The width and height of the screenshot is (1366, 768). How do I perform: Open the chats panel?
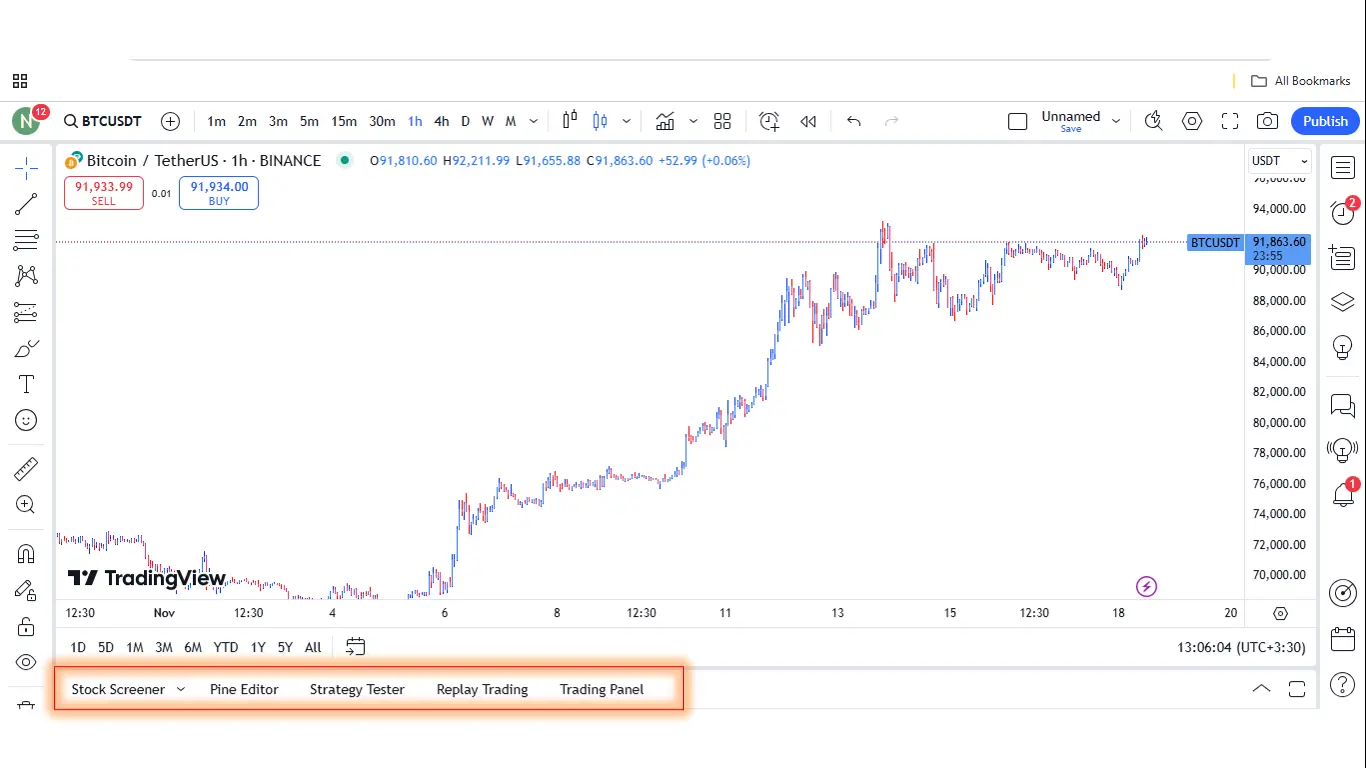point(1343,406)
